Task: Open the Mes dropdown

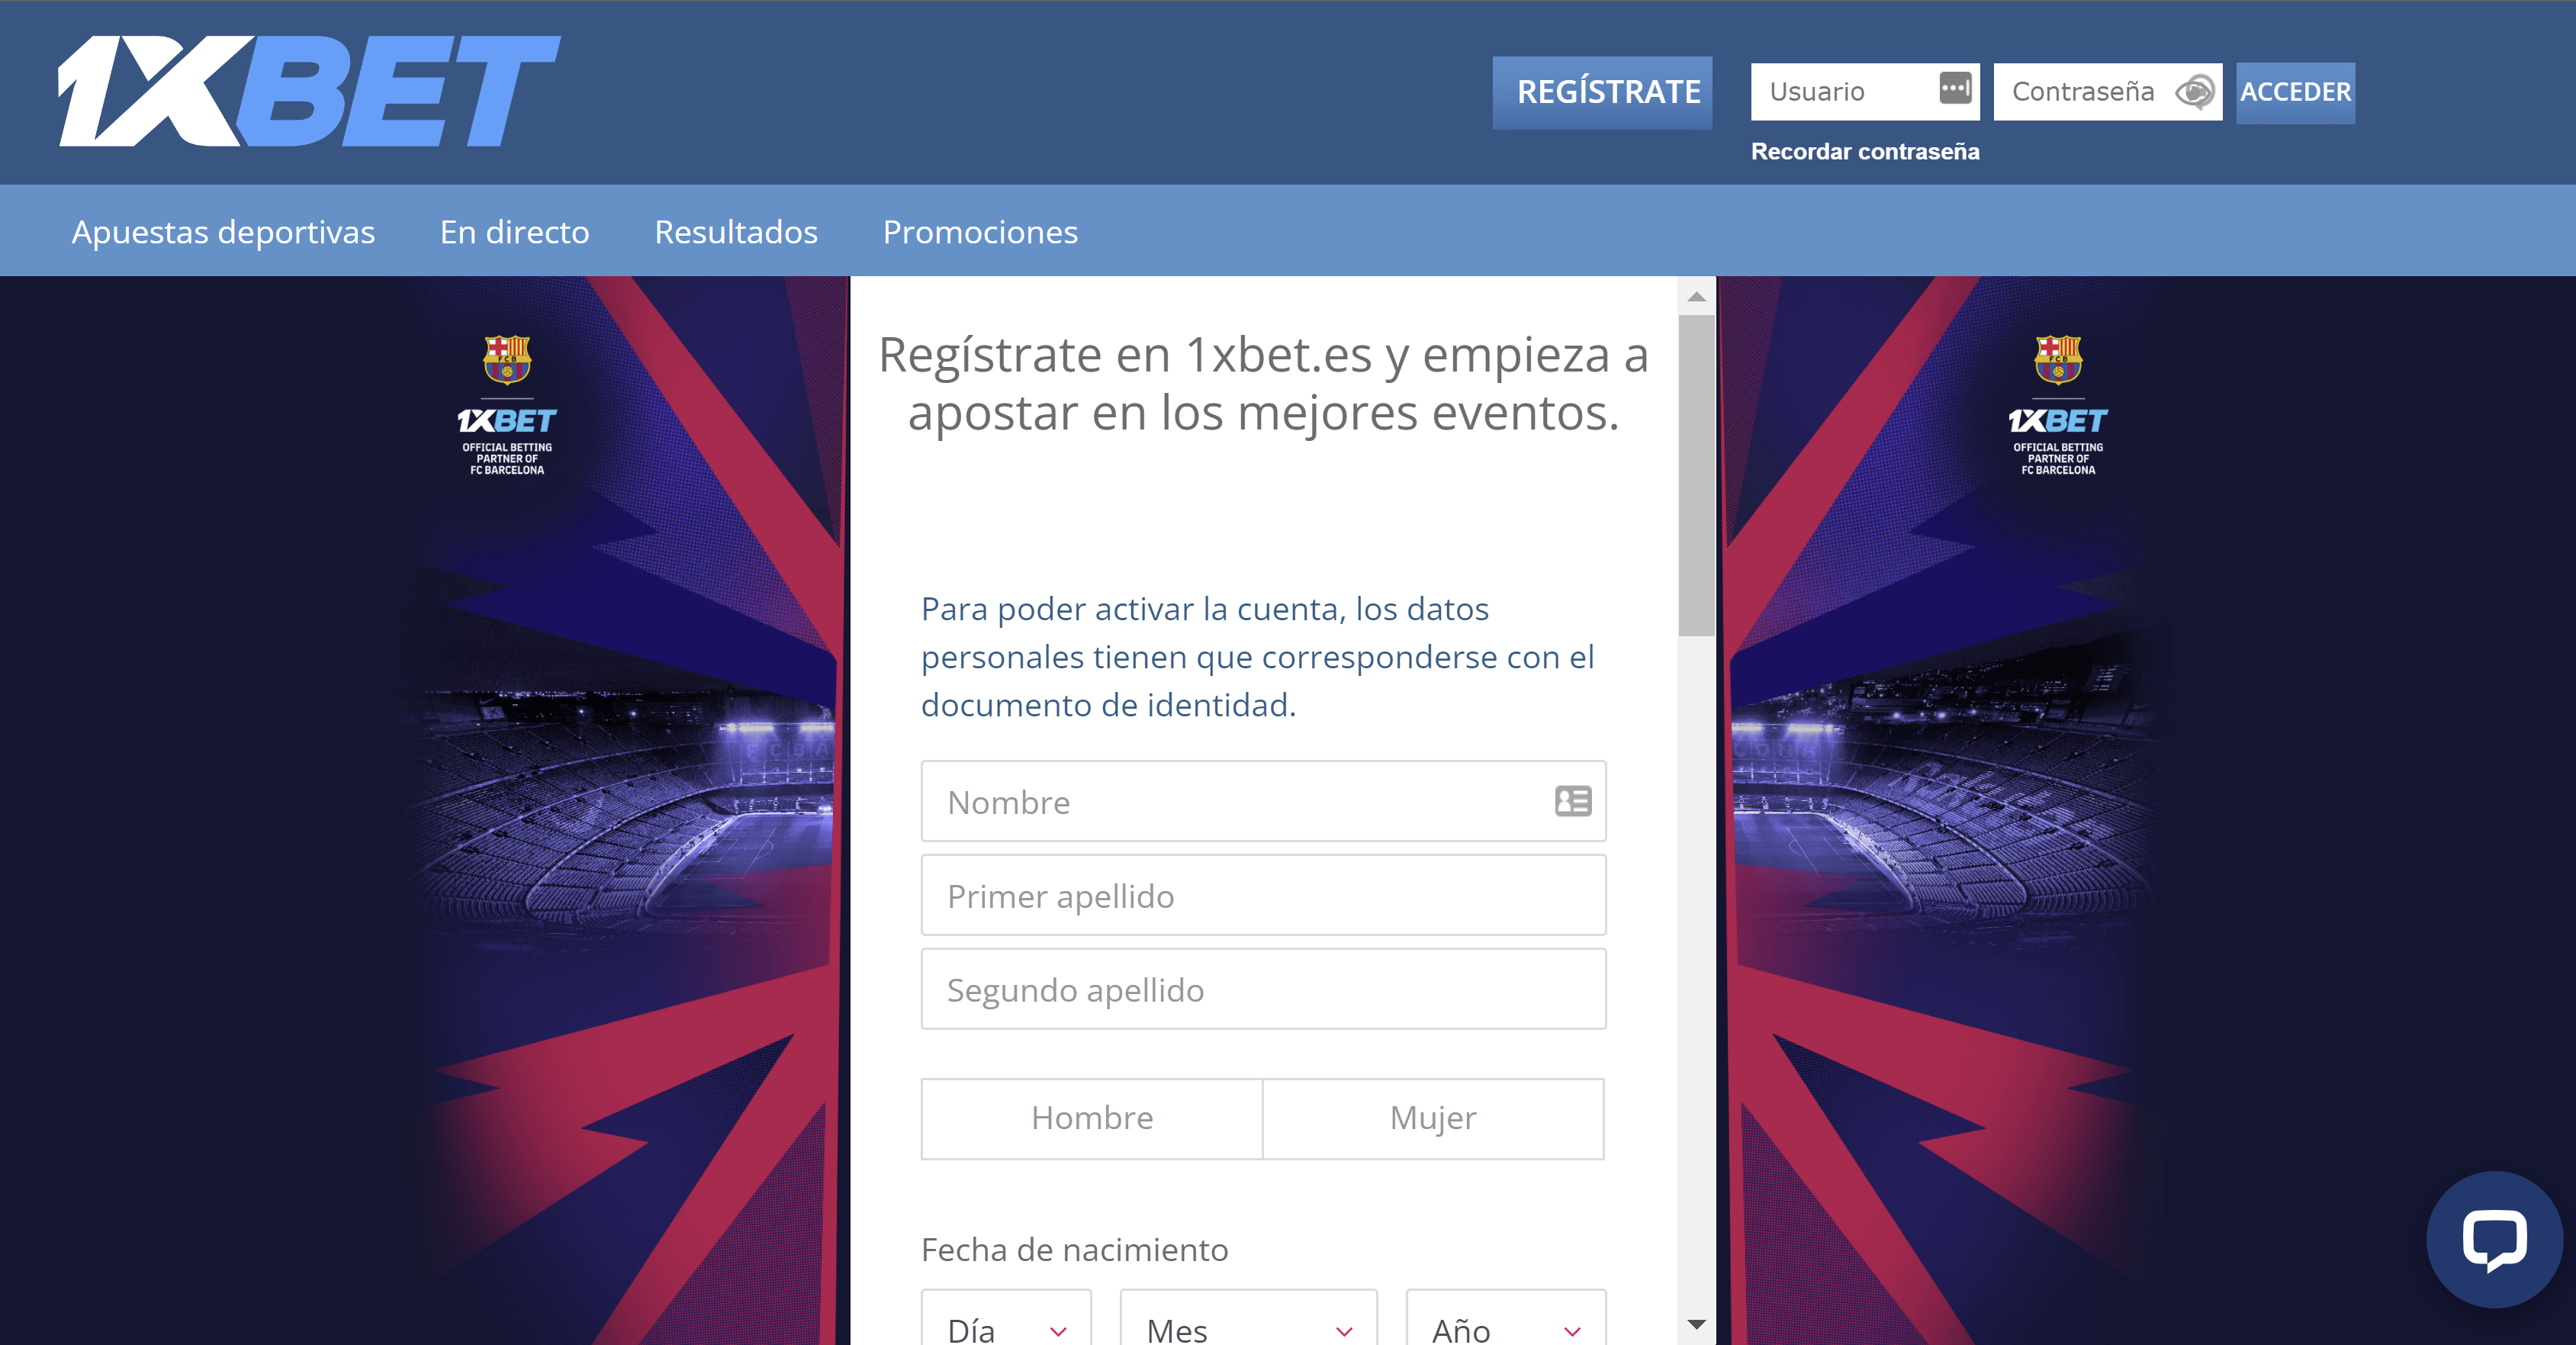Action: coord(1248,1318)
